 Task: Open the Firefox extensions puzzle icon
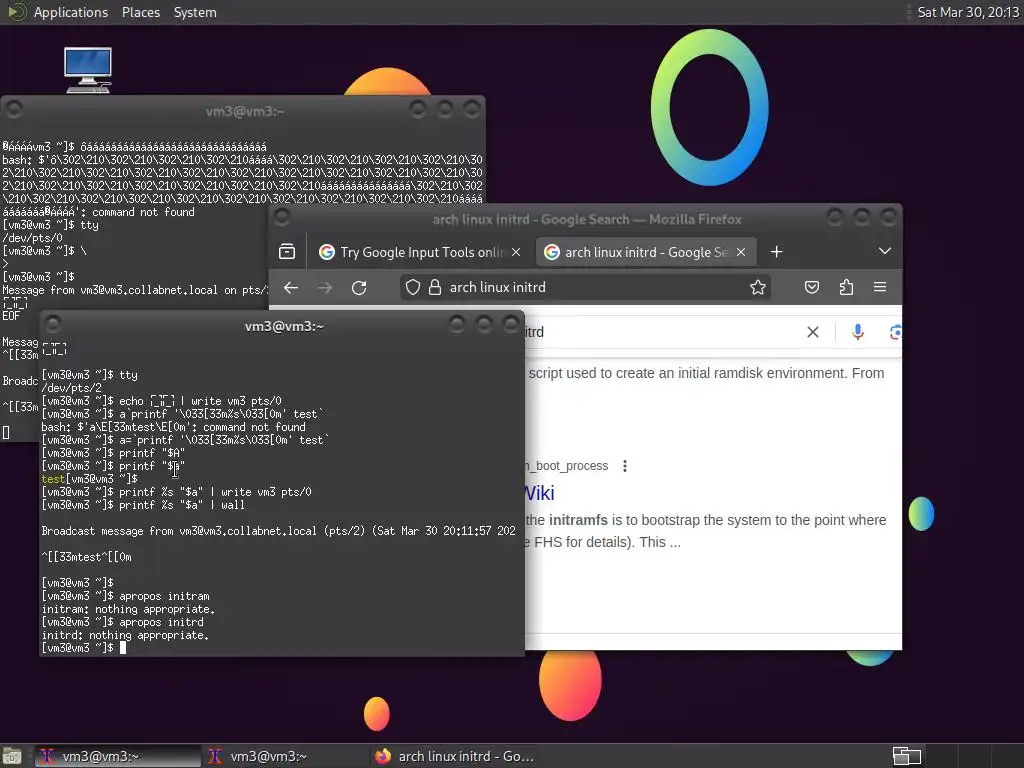point(846,287)
